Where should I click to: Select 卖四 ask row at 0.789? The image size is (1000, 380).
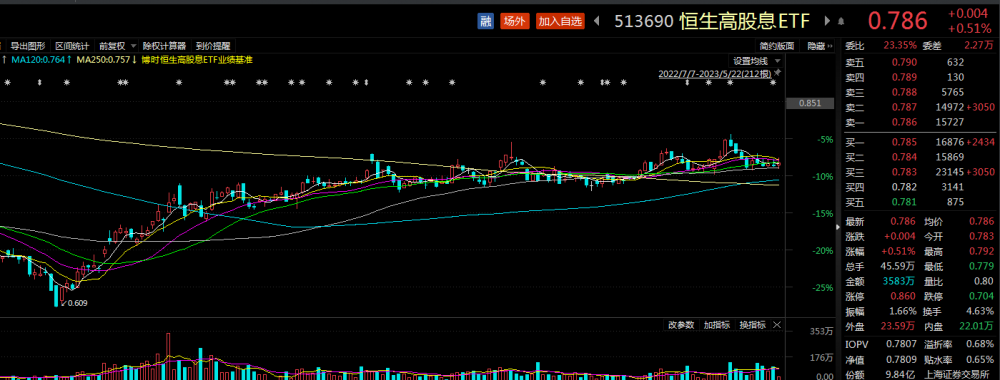click(919, 77)
